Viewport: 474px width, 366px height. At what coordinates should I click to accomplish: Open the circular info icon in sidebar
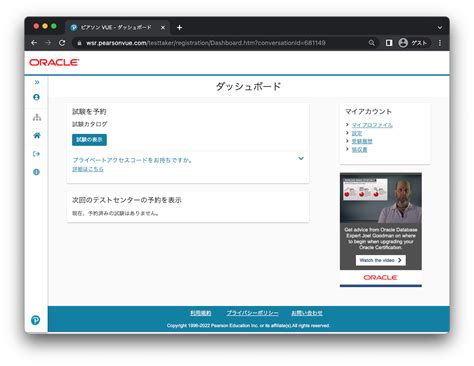37,172
